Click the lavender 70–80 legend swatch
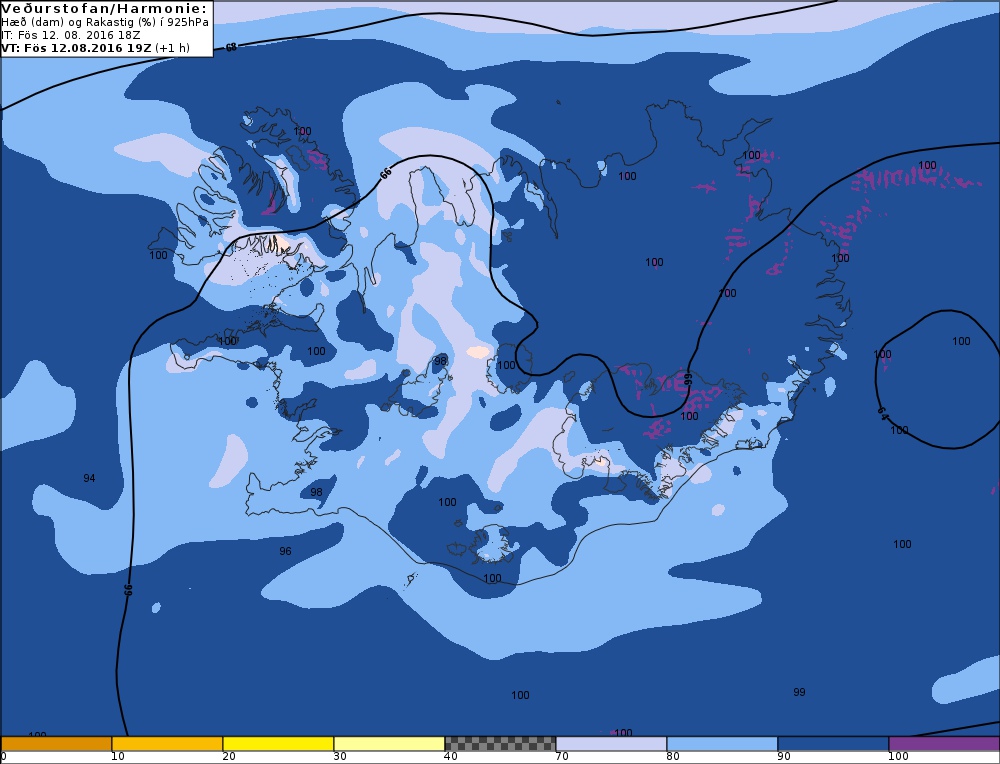 tap(611, 744)
